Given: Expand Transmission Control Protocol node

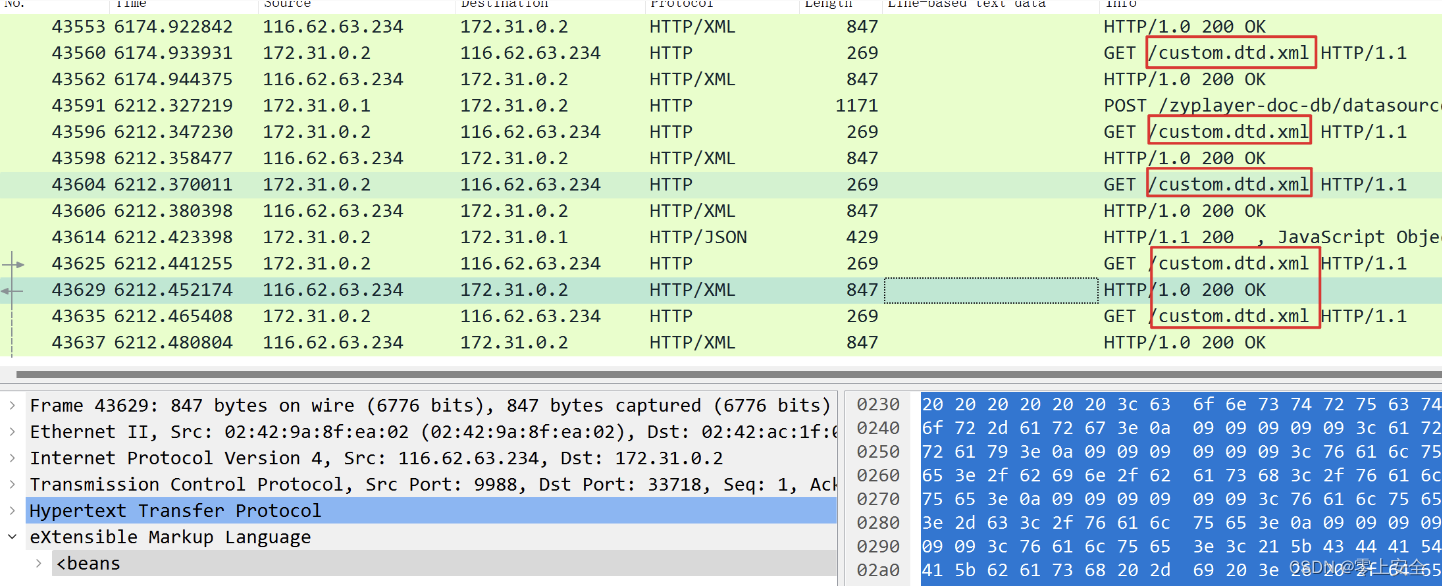Looking at the screenshot, I should 12,484.
